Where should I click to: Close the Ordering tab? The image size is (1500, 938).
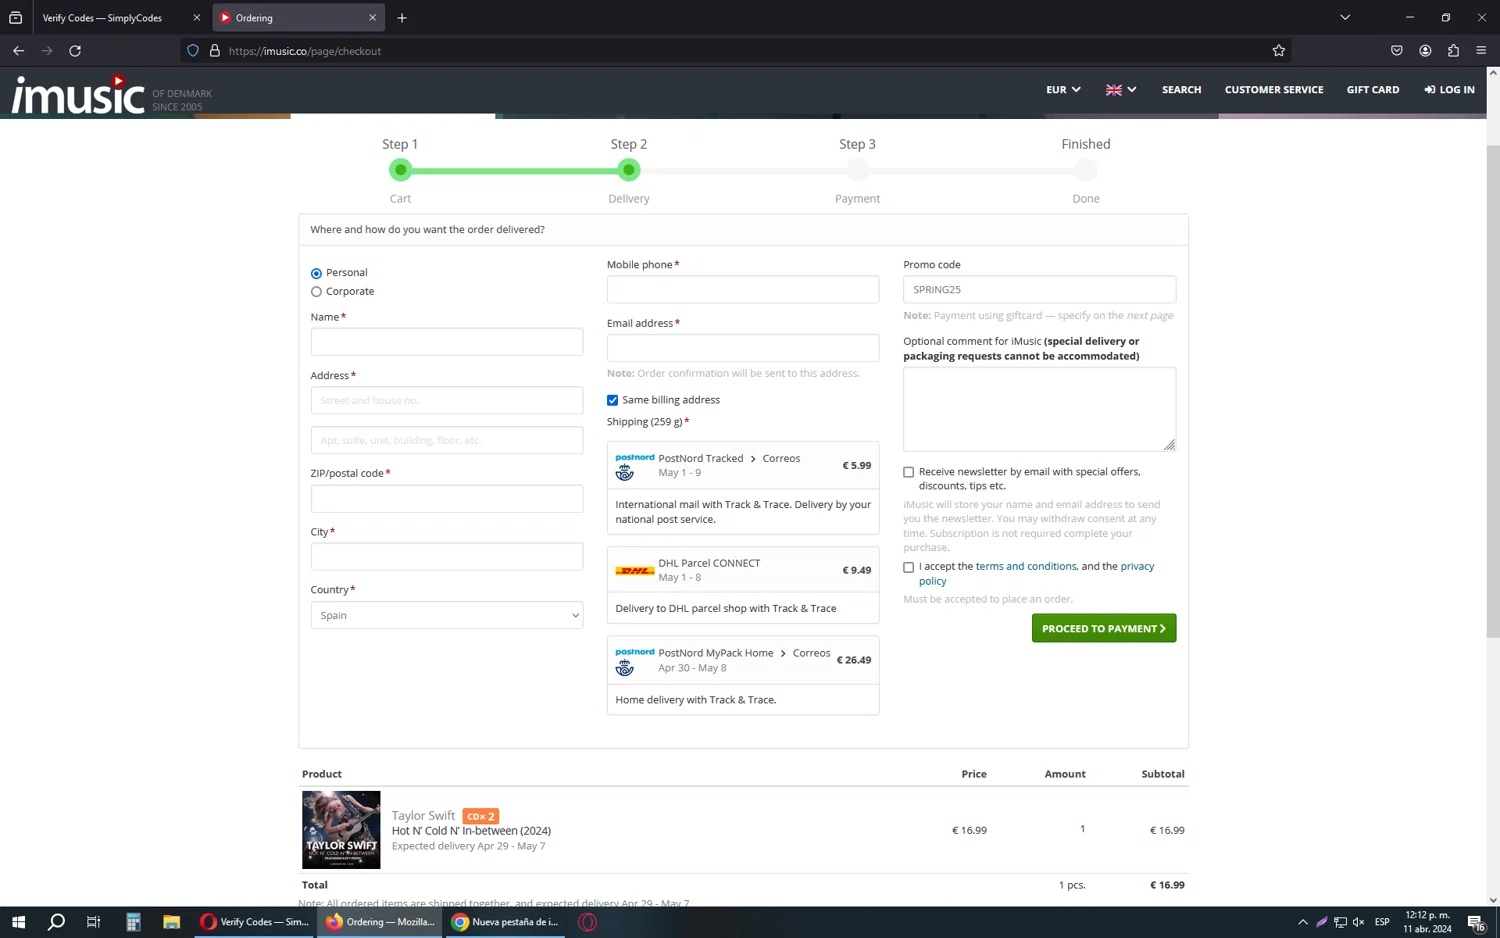[x=373, y=18]
